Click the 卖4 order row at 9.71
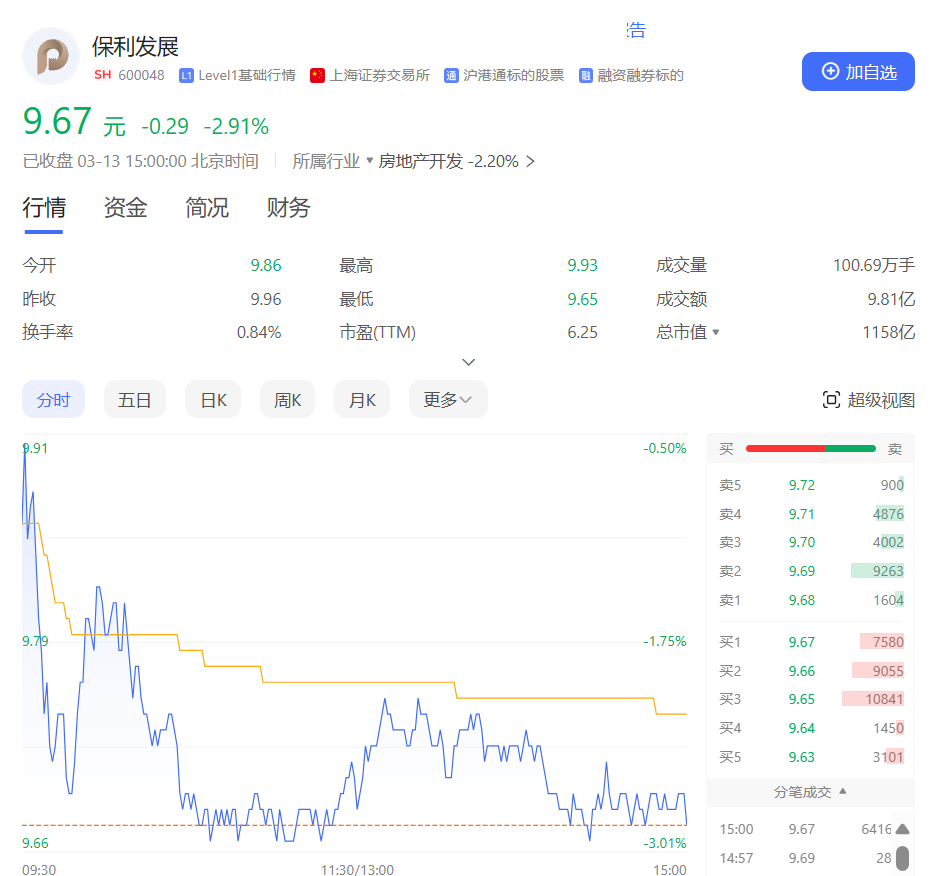This screenshot has height=876, width=936. click(811, 514)
